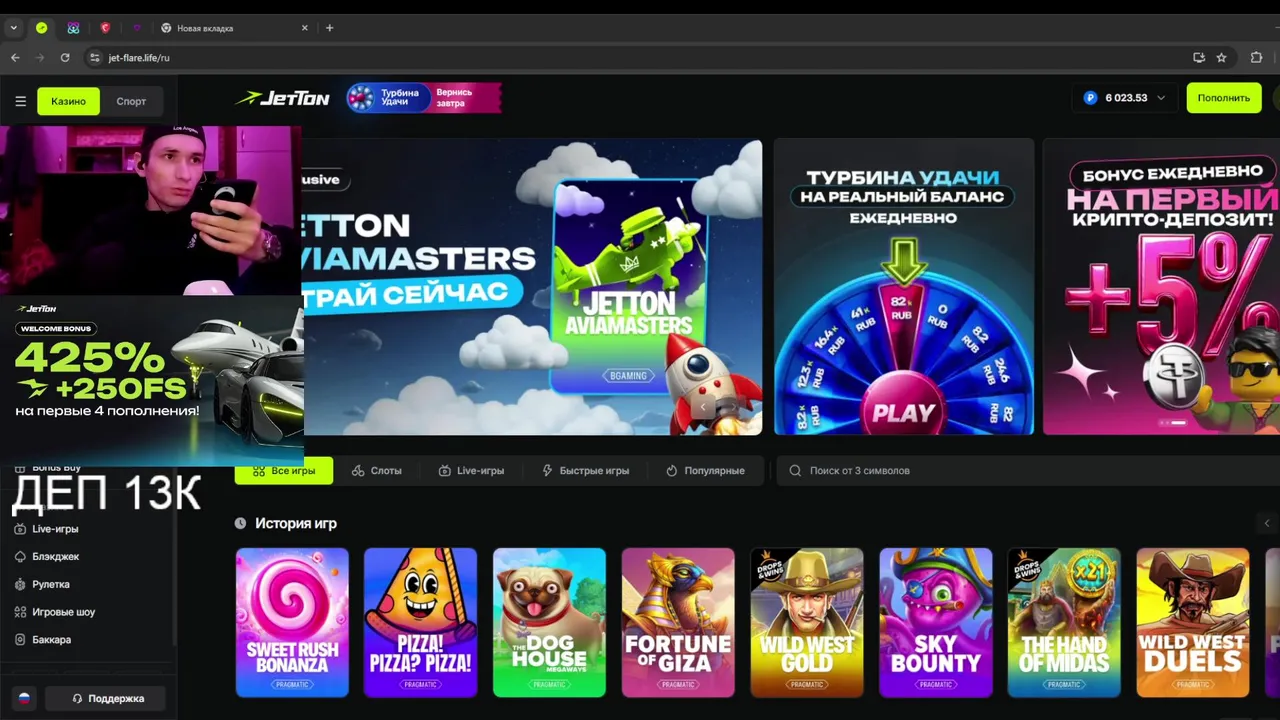1280x720 pixels.
Task: Open The Dog House Megaways game
Action: click(549, 622)
